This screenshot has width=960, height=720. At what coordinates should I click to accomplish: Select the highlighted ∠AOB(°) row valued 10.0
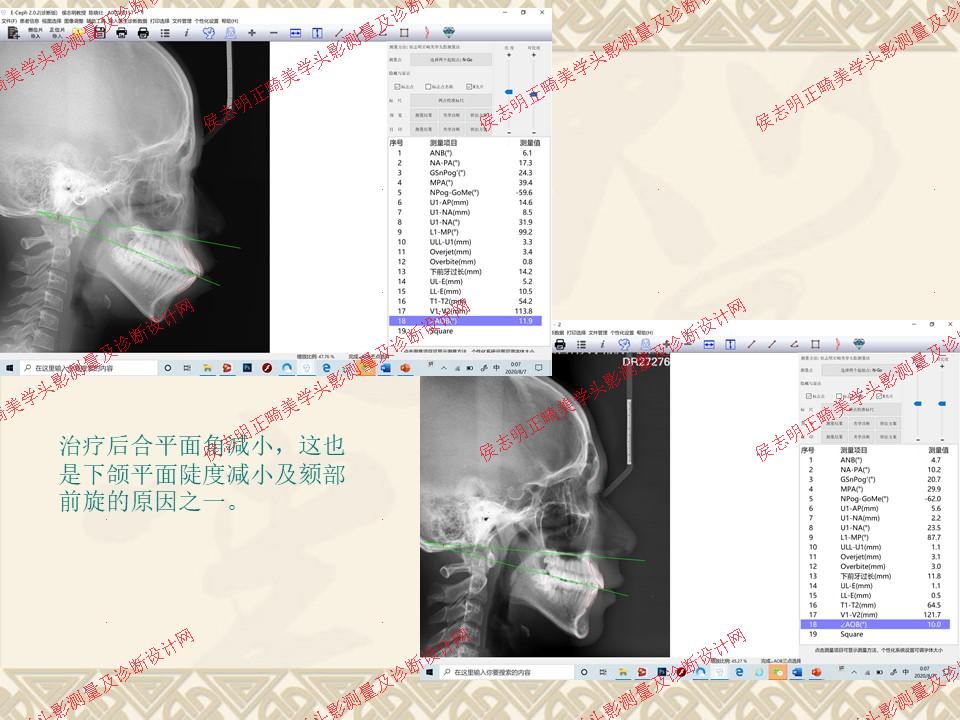pyautogui.click(x=876, y=624)
